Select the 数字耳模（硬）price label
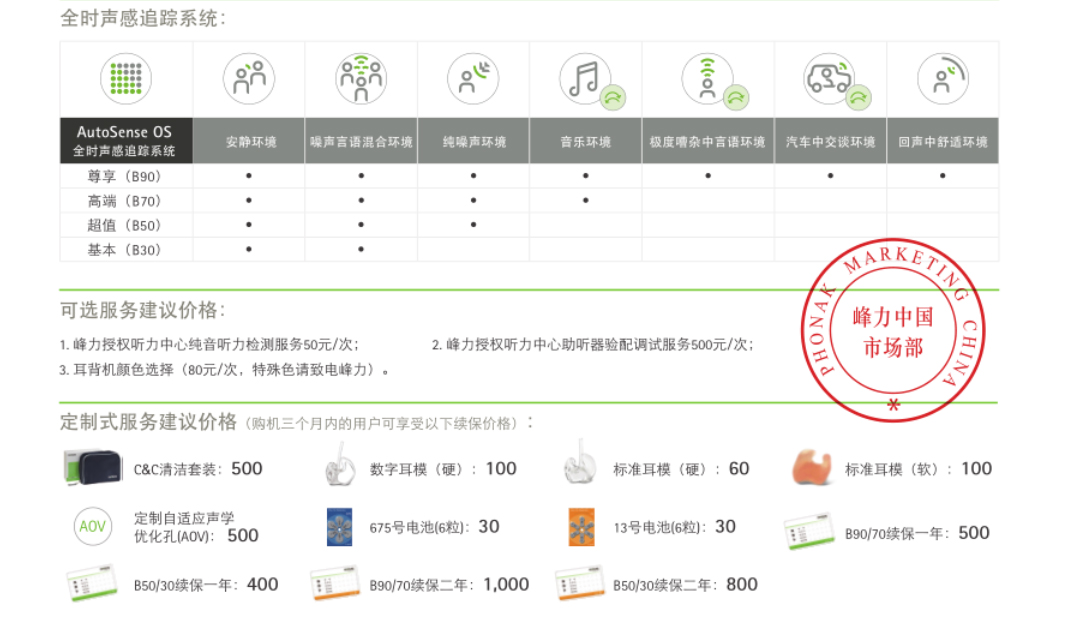 tap(443, 469)
